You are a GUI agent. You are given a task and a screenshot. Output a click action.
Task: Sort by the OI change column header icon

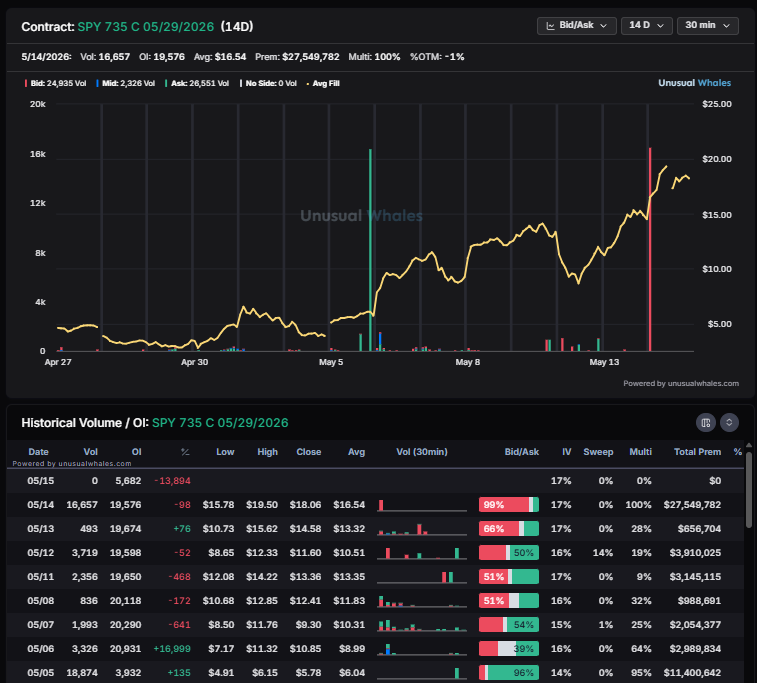(x=185, y=452)
